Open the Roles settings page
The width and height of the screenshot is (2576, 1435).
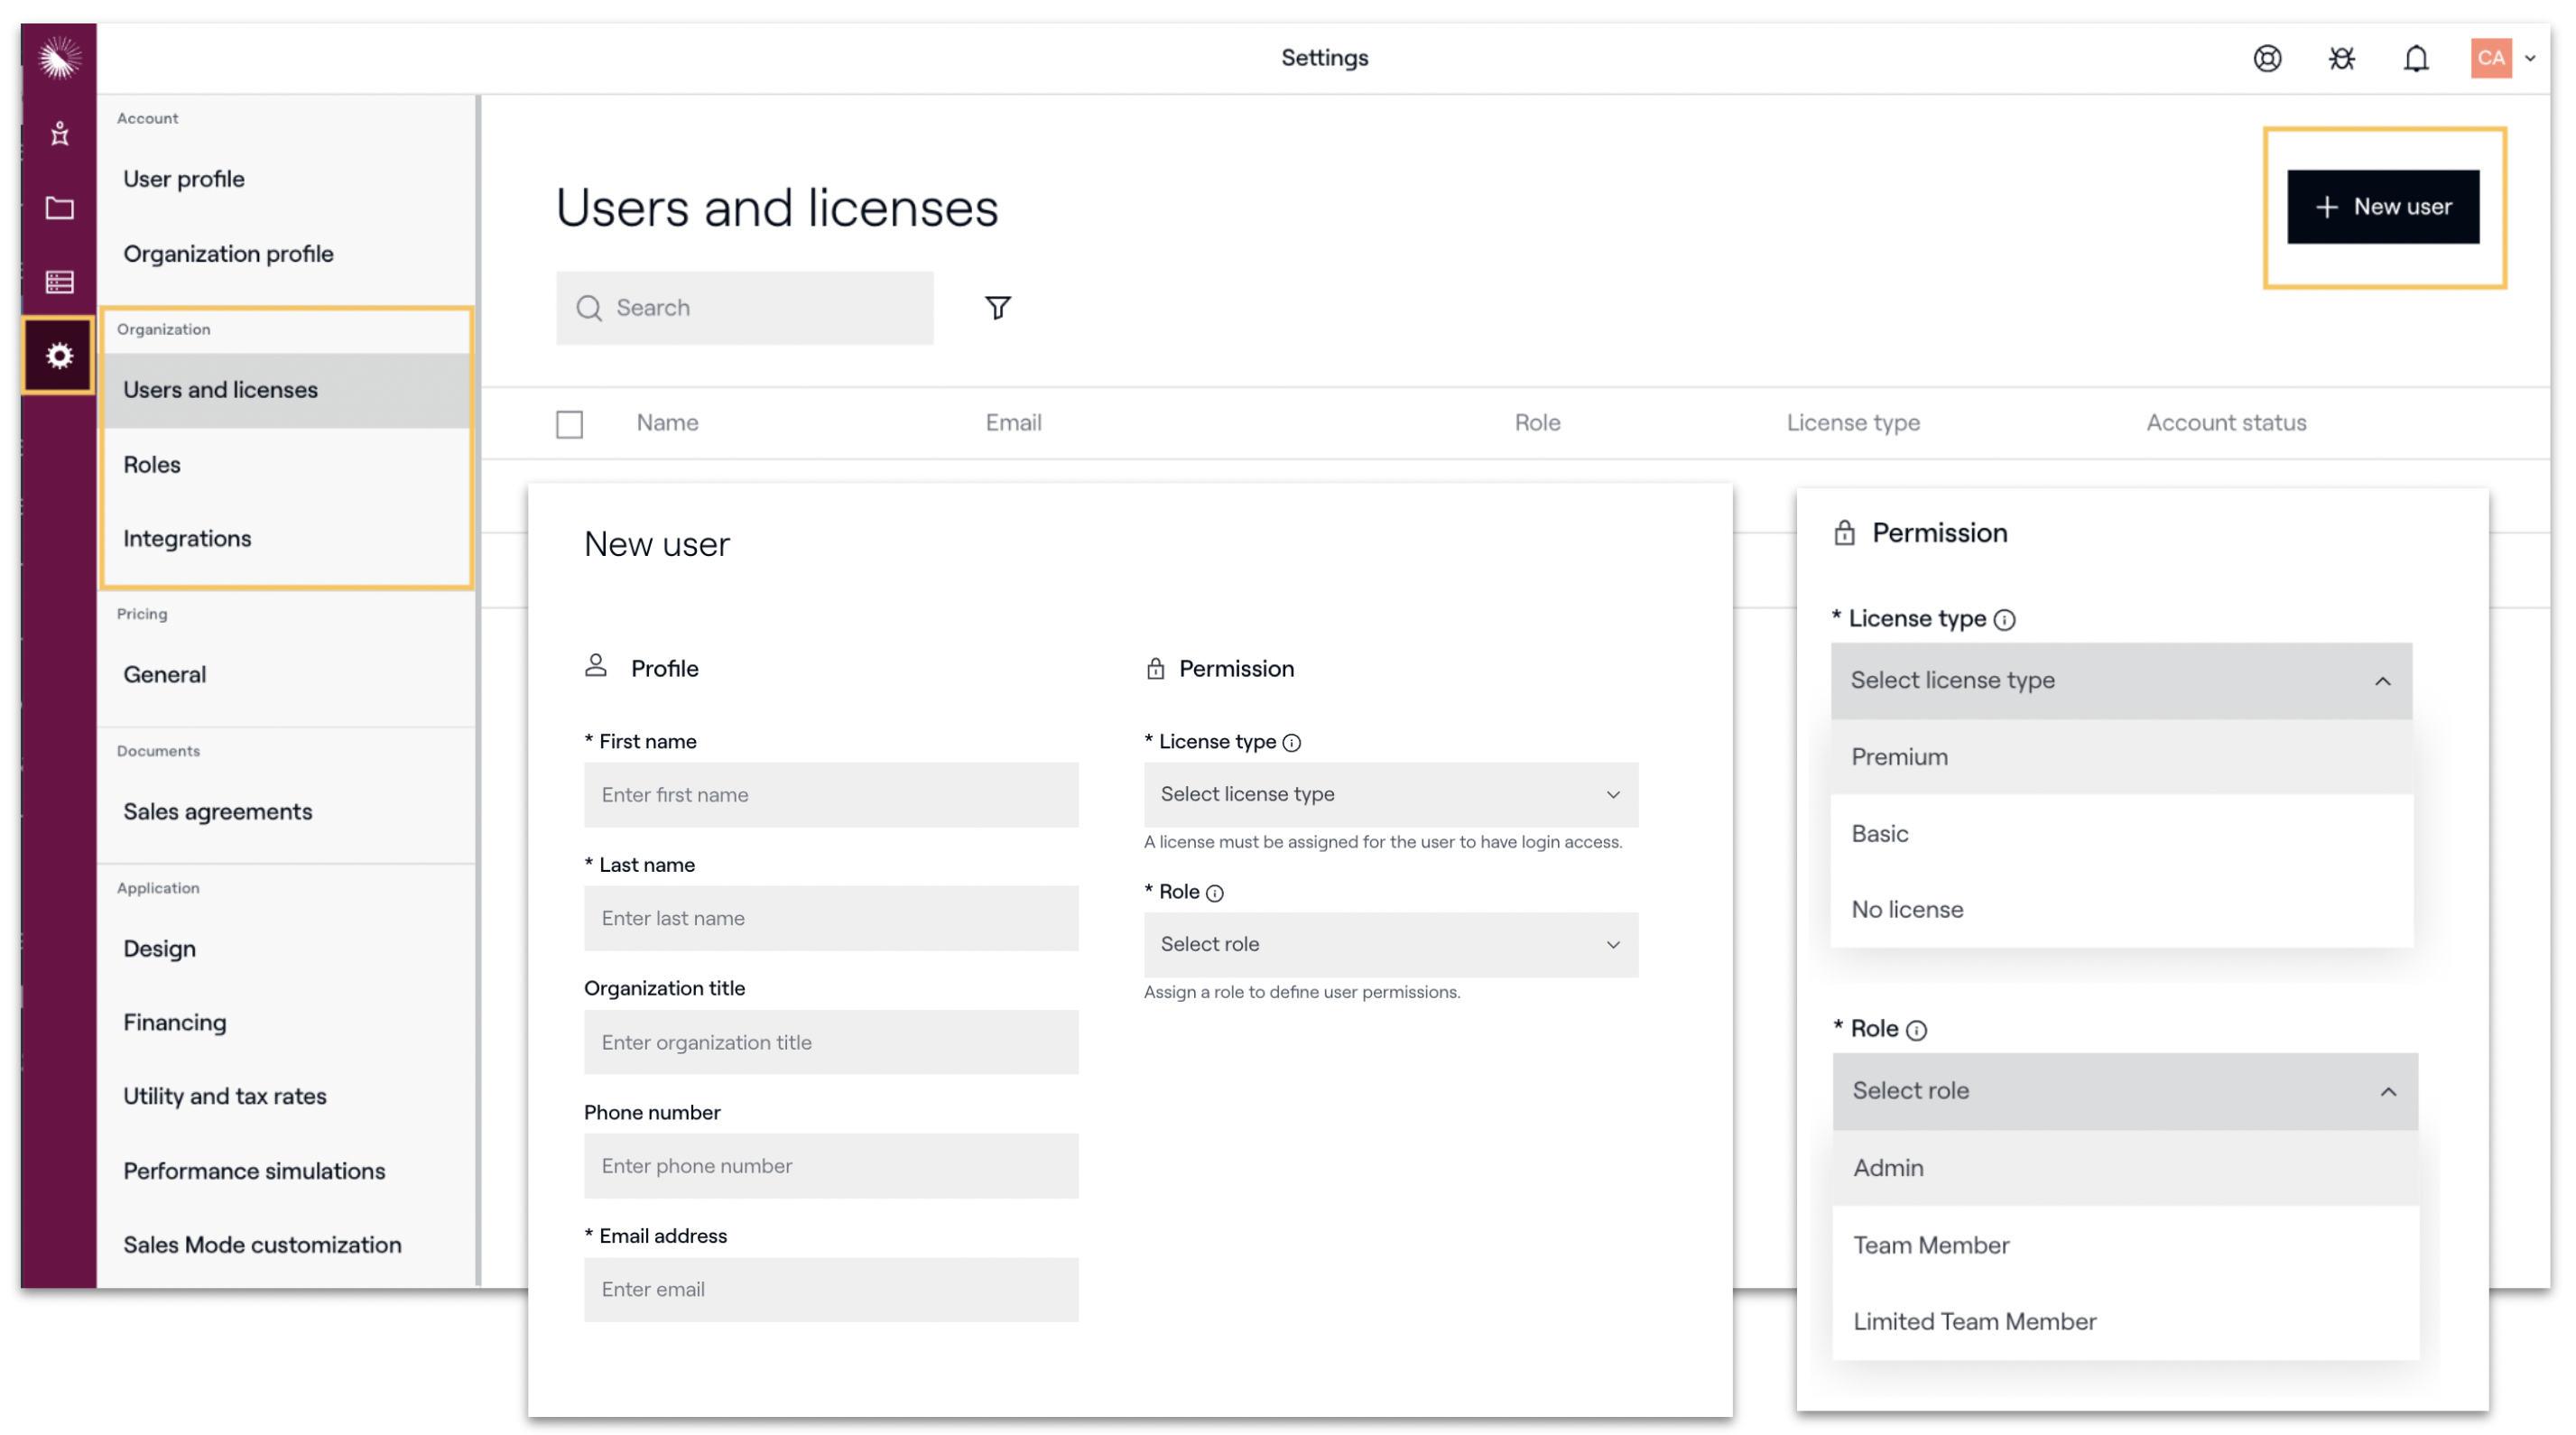[152, 464]
